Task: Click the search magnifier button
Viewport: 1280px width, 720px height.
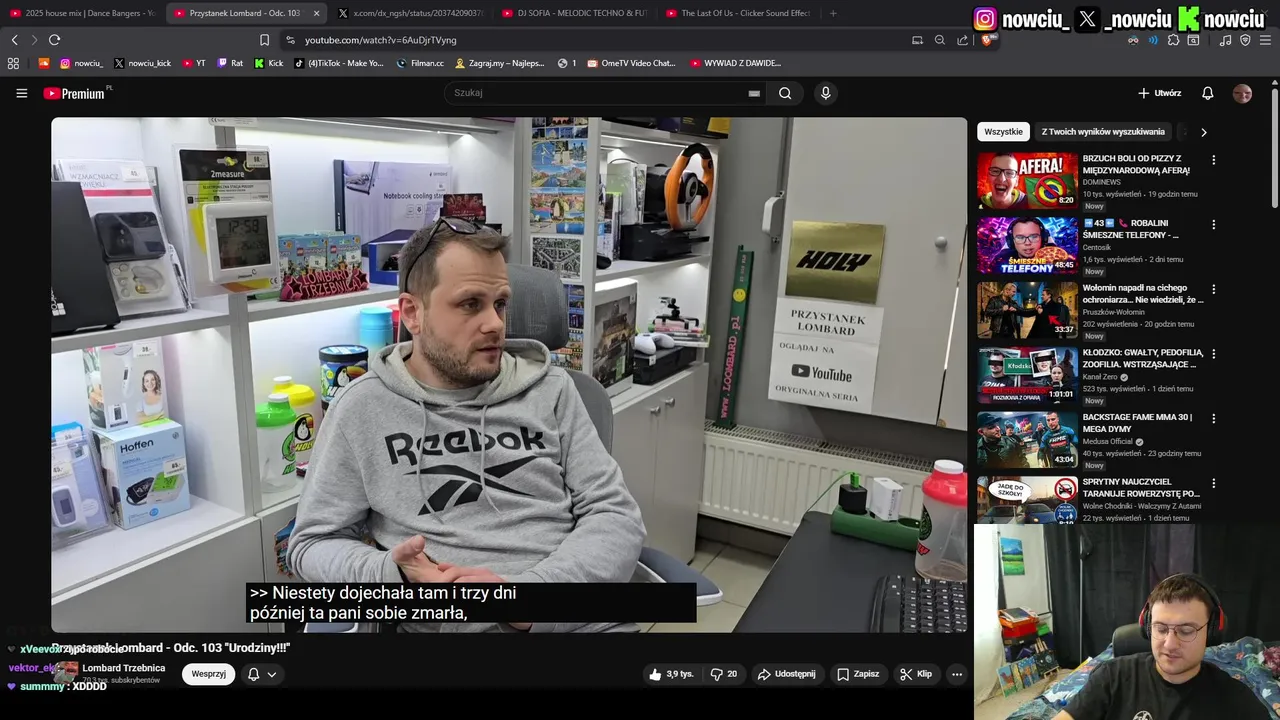Action: (785, 93)
